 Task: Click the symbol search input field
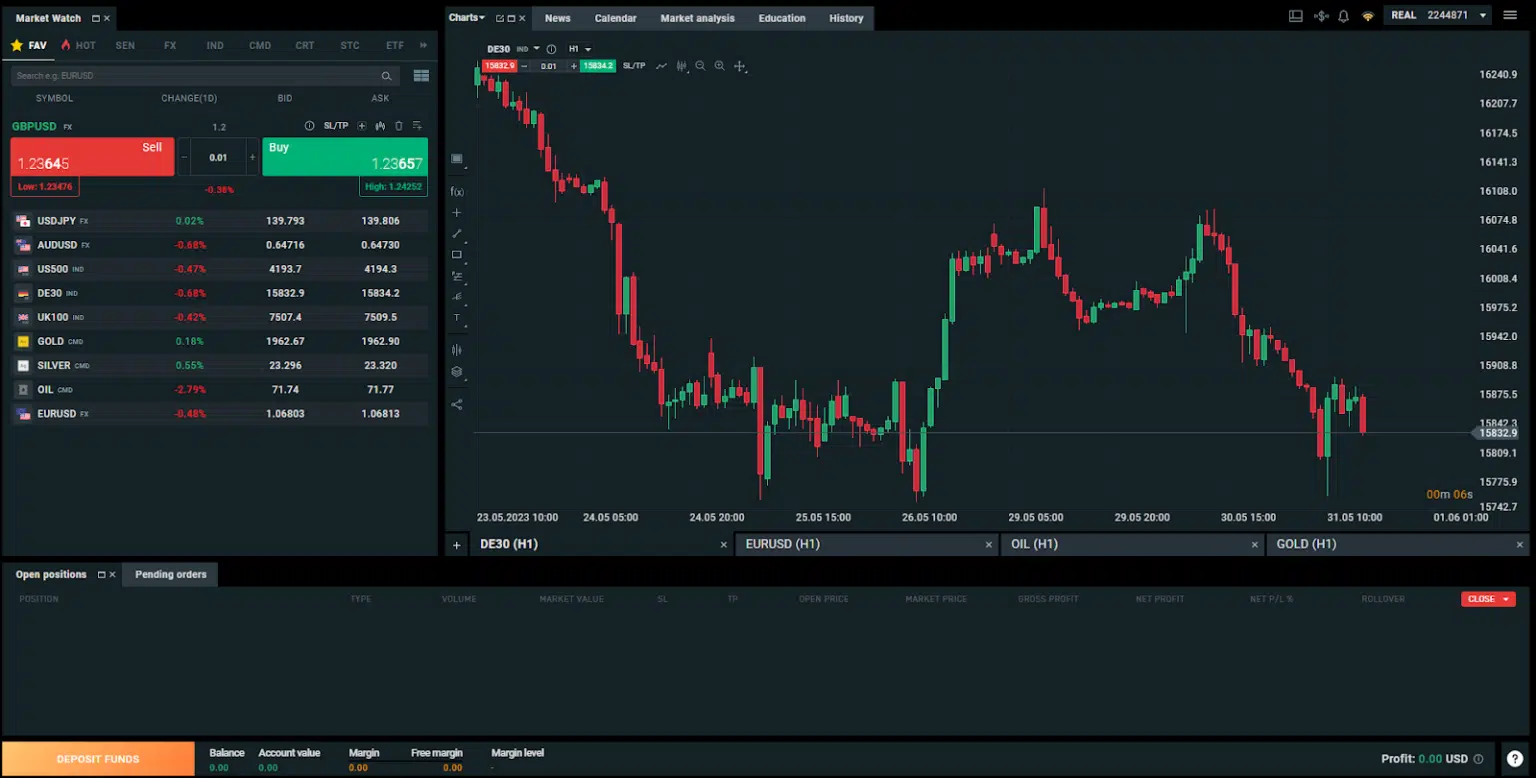coord(197,76)
